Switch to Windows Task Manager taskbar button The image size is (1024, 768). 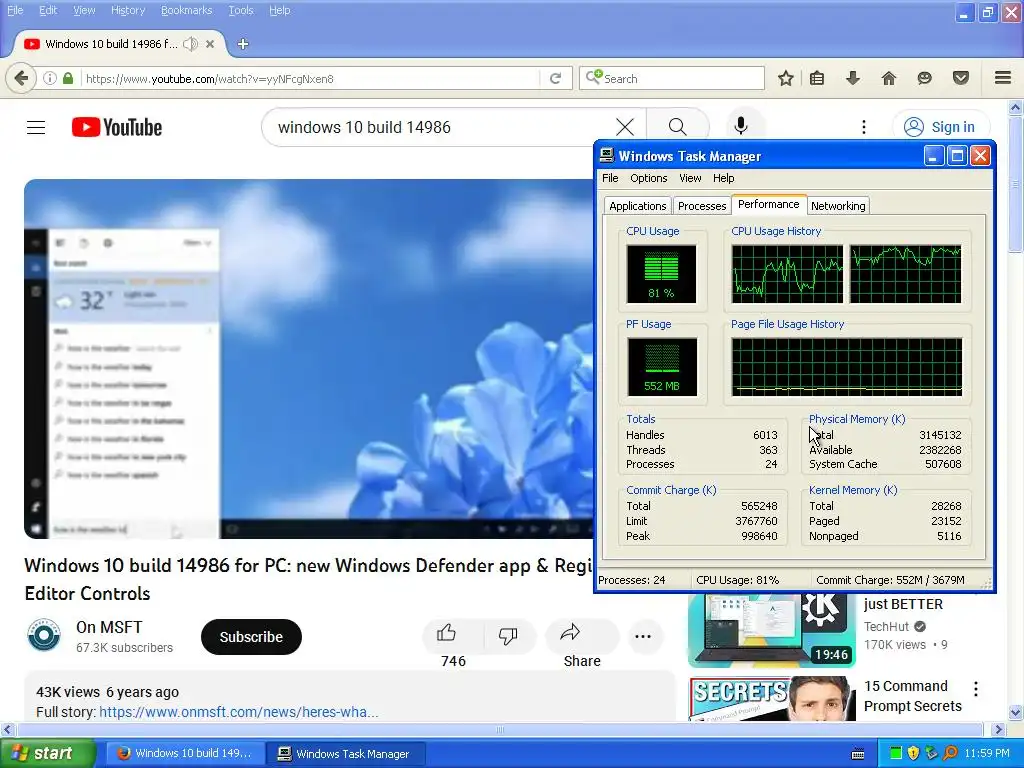click(346, 754)
